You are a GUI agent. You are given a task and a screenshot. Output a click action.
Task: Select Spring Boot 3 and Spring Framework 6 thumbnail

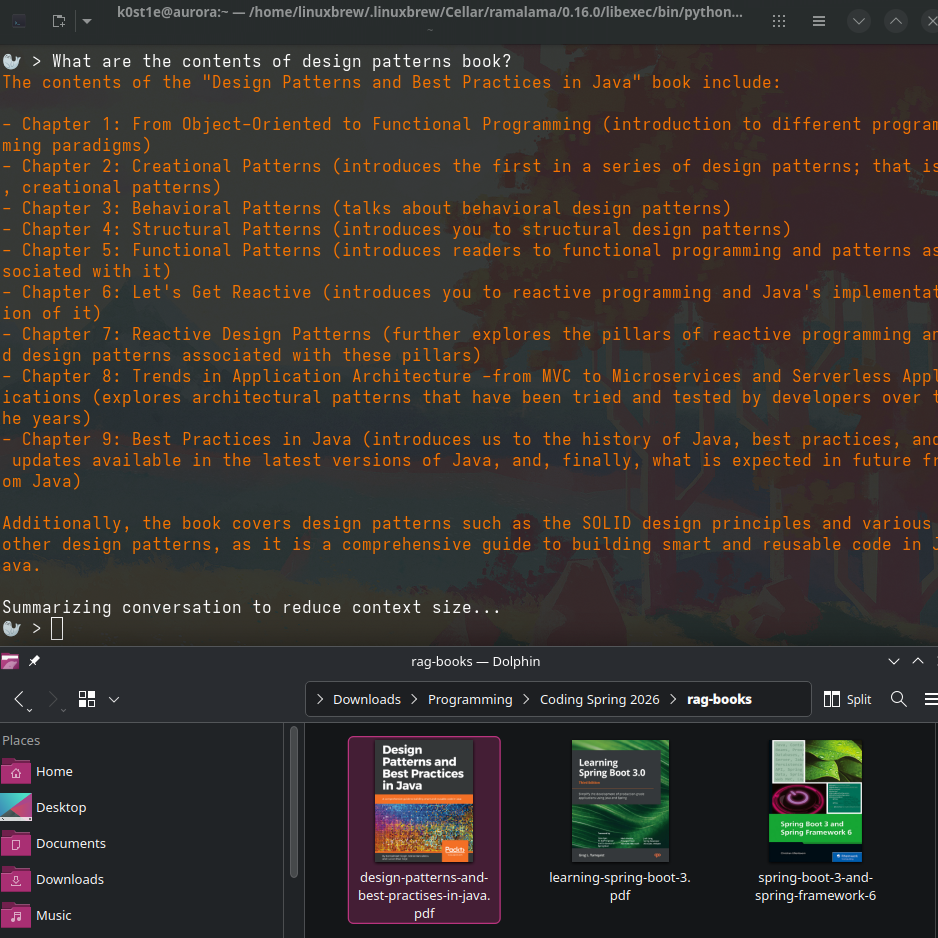tap(815, 801)
